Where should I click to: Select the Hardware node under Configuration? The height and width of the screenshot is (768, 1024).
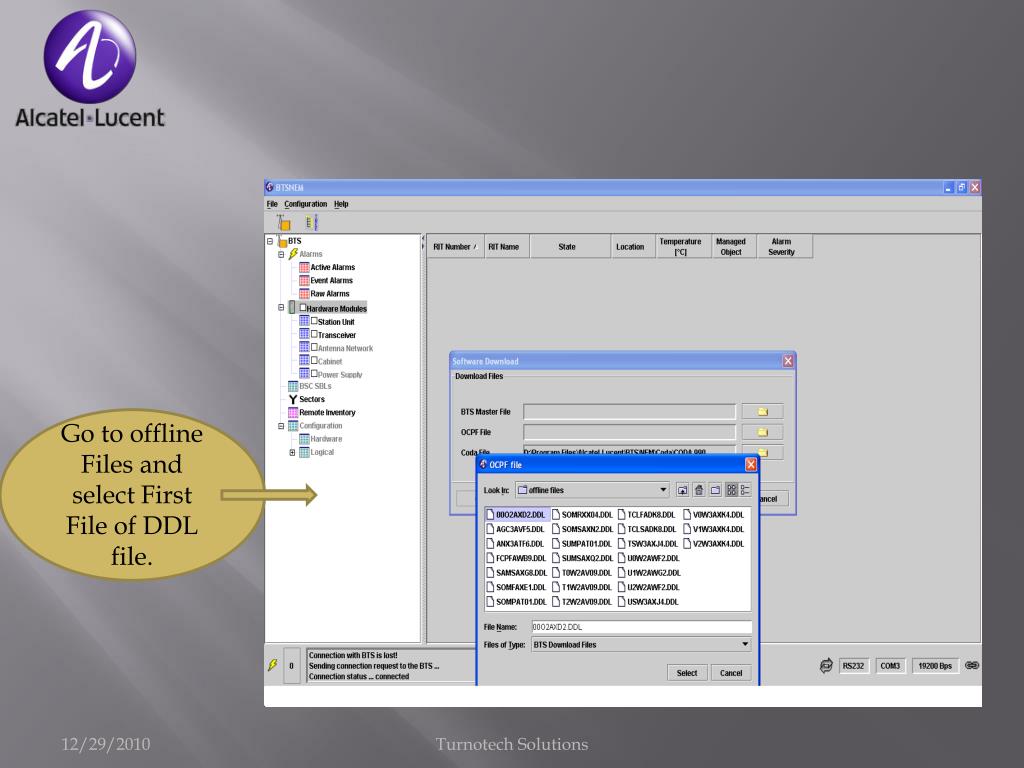[x=326, y=439]
